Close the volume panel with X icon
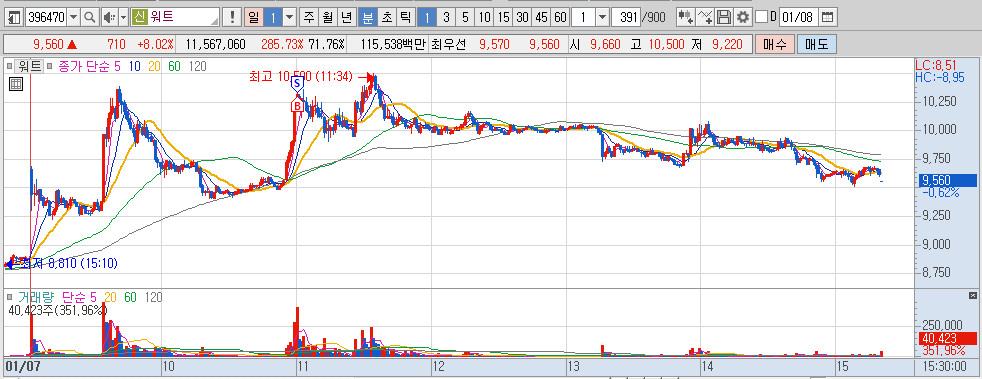982x379 pixels. [x=972, y=295]
